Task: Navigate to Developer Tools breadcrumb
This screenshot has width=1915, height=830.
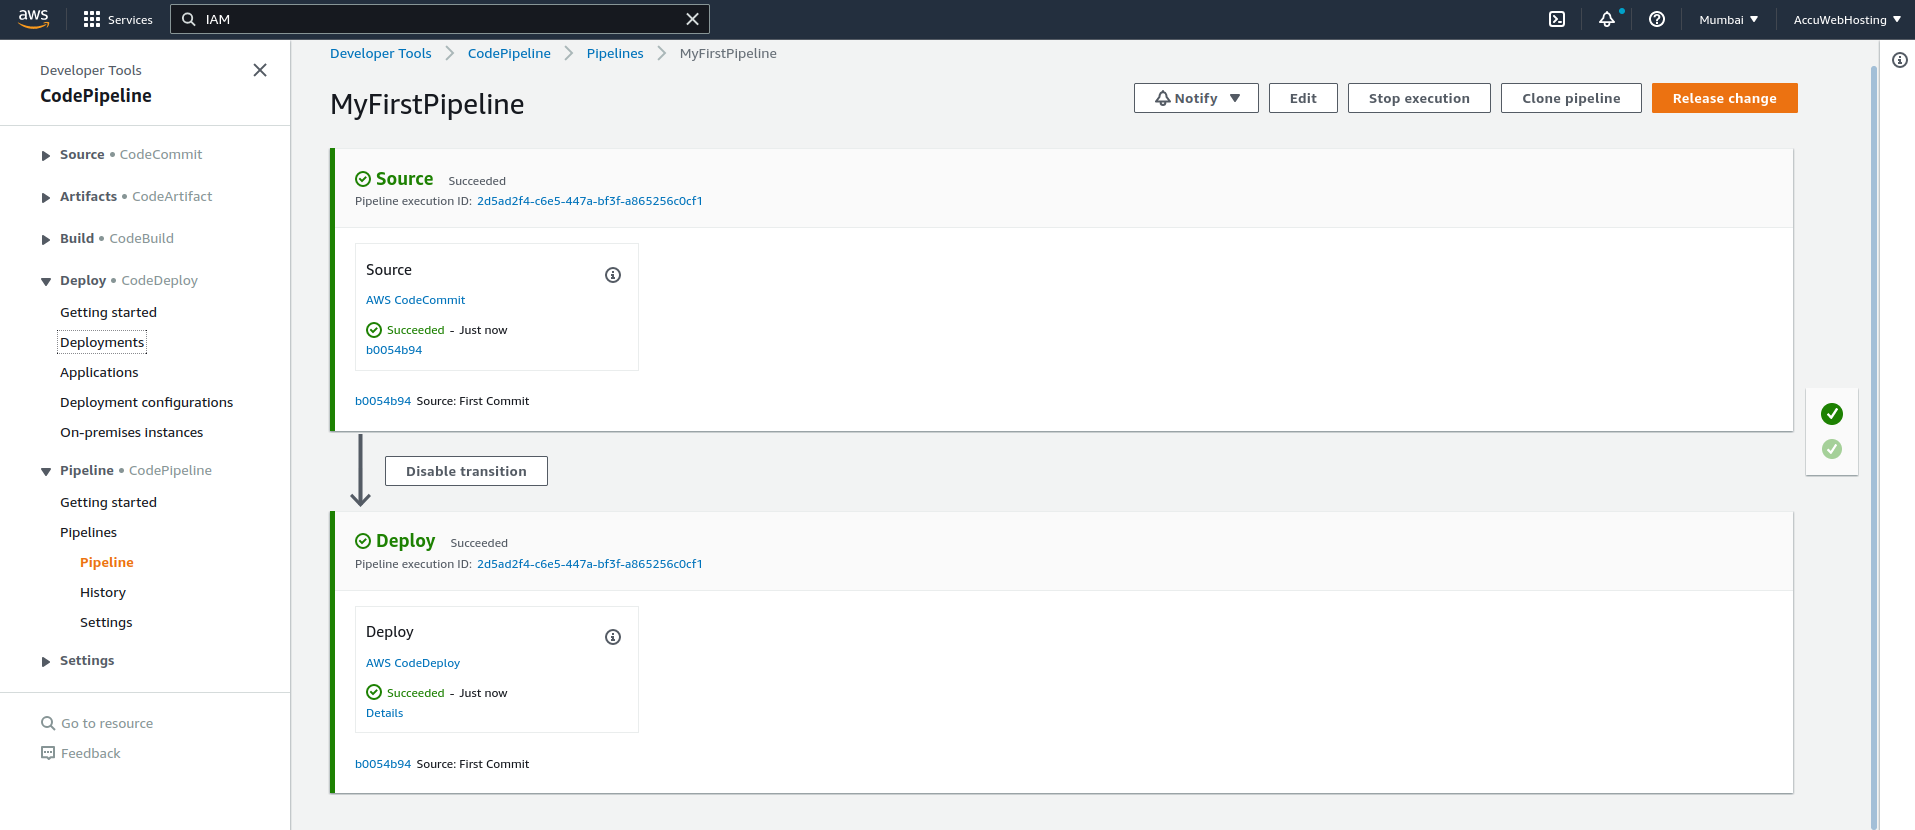Action: coord(381,54)
